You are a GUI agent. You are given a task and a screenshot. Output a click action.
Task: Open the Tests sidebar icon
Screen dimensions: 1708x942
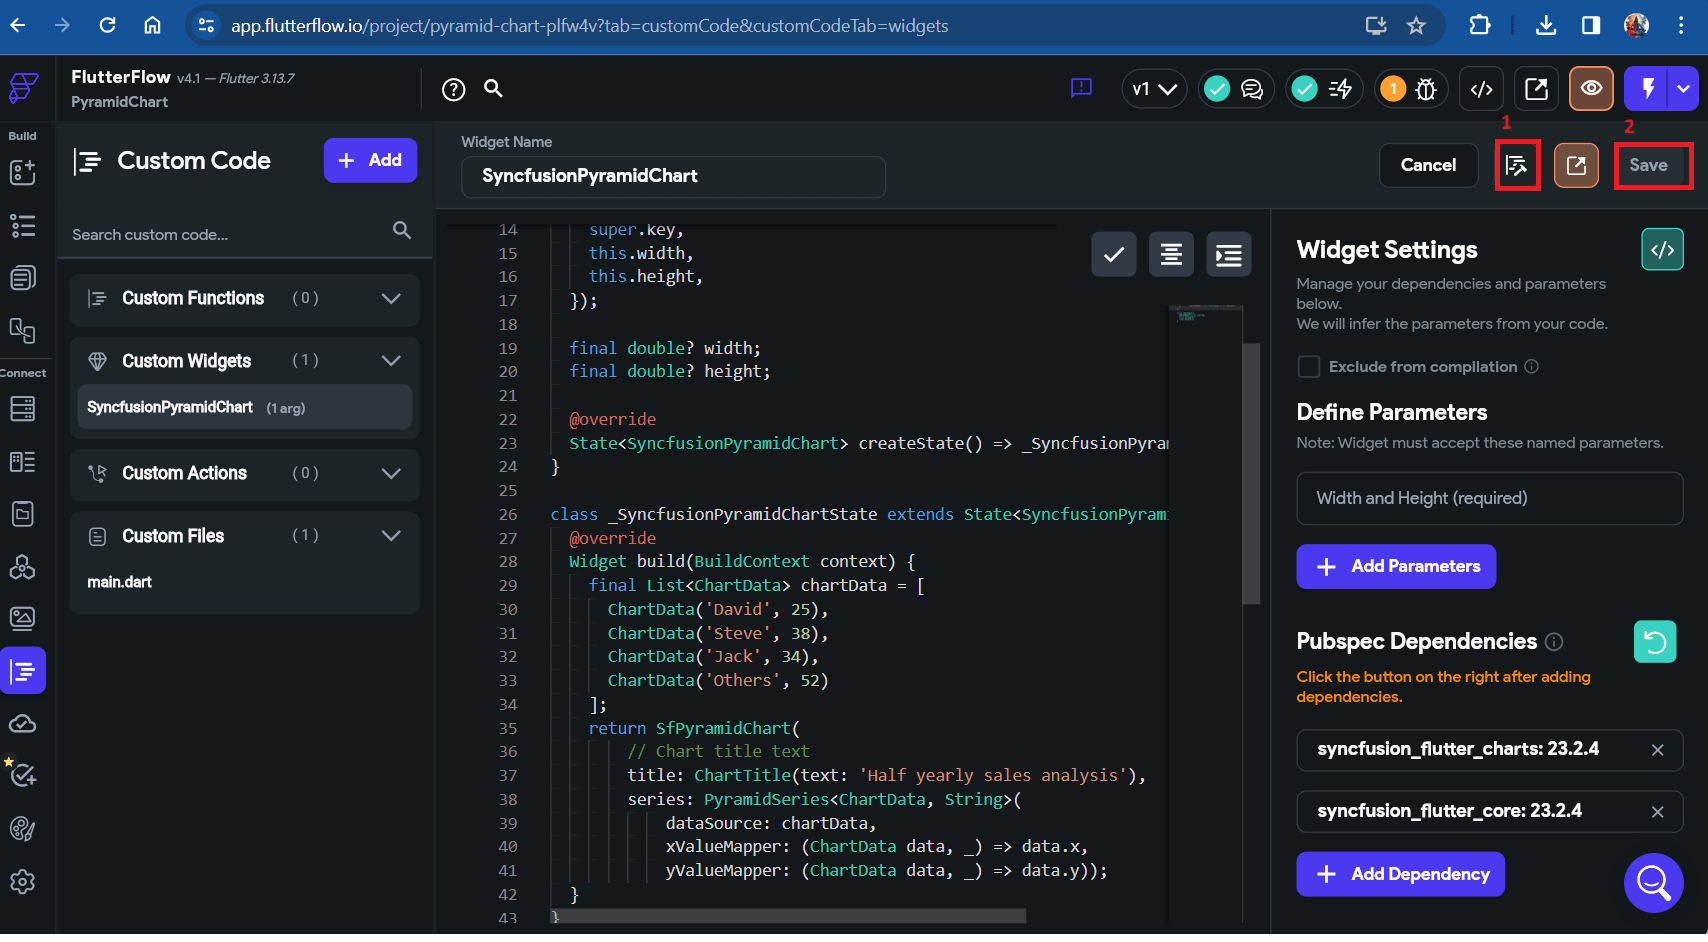tap(22, 774)
